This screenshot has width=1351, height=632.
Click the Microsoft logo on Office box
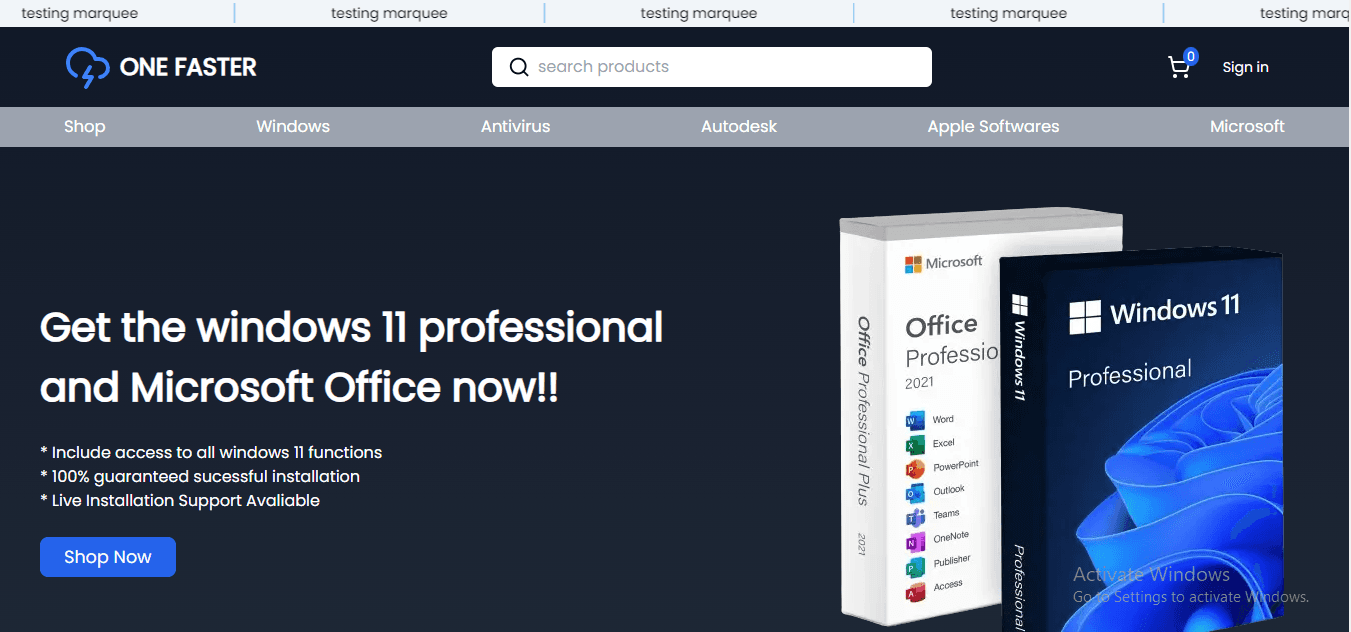tap(943, 263)
